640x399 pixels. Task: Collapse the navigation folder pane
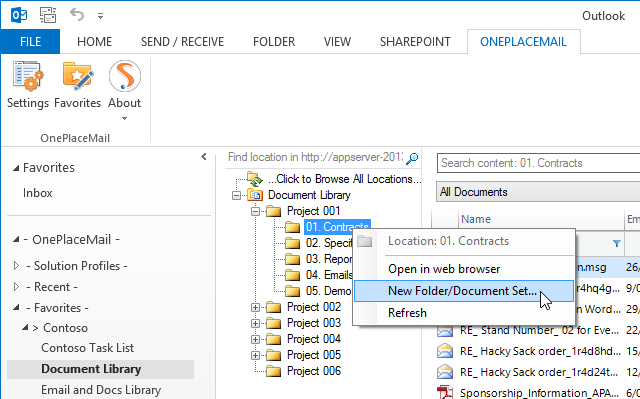click(204, 157)
